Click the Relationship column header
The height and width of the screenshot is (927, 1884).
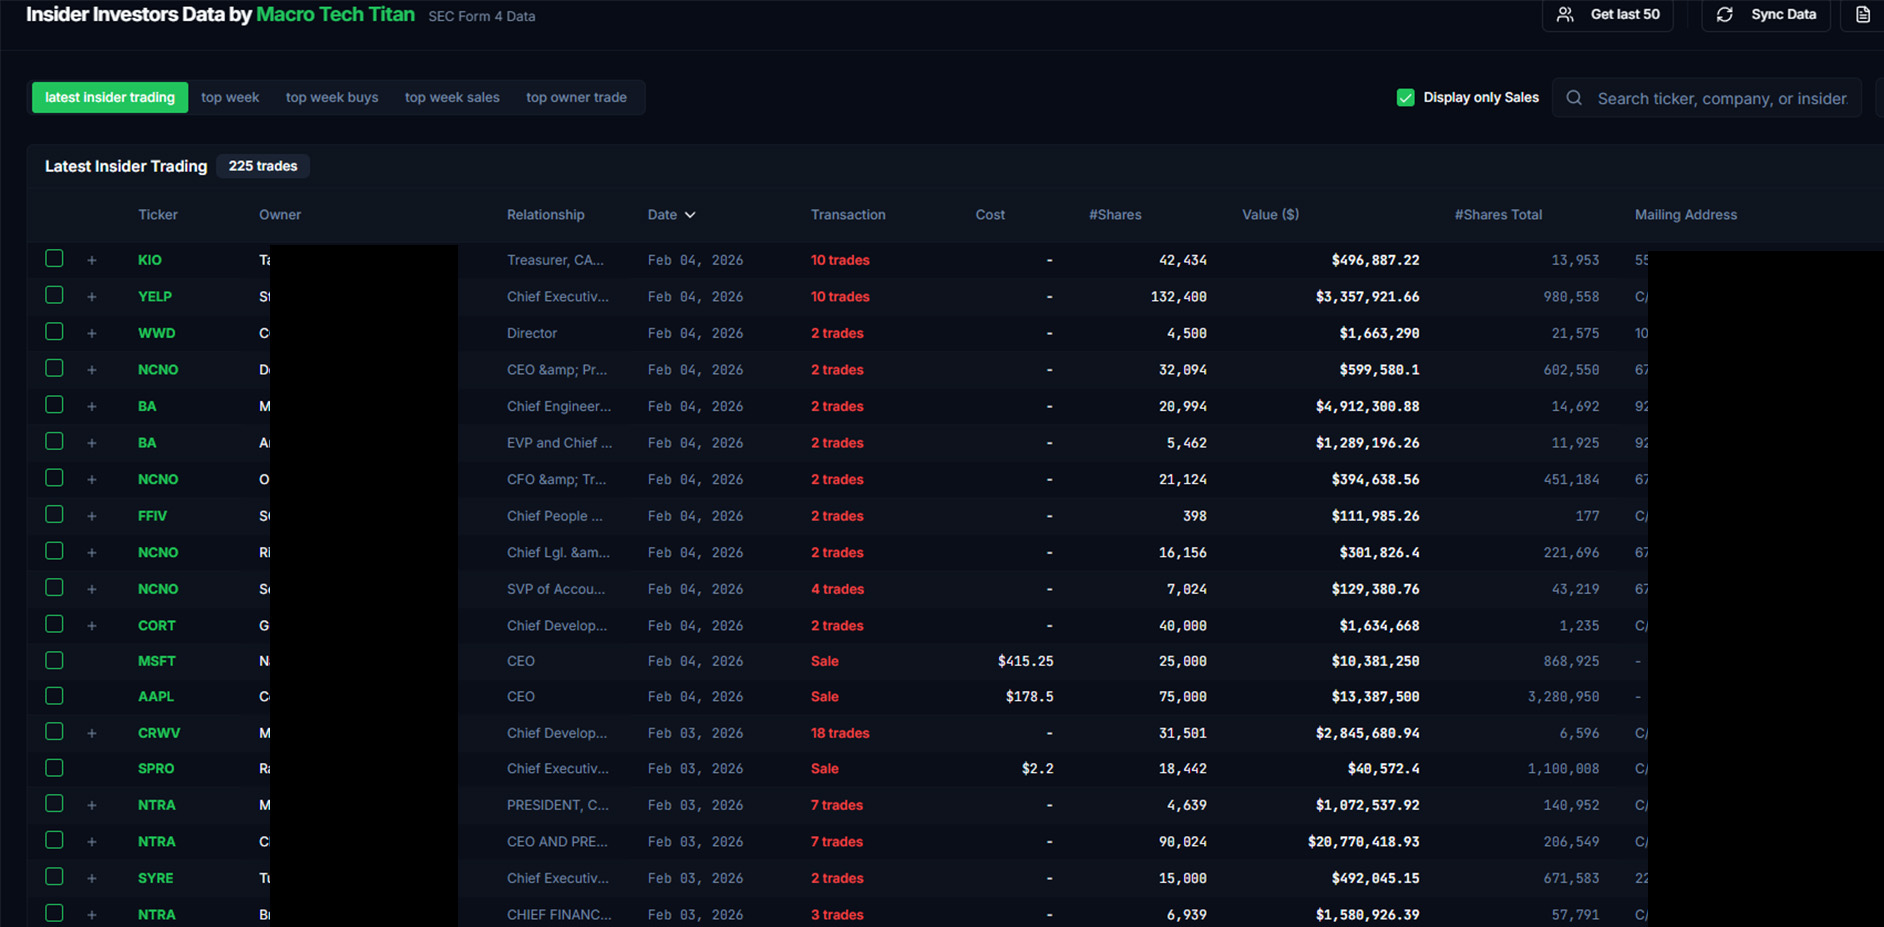tap(545, 215)
